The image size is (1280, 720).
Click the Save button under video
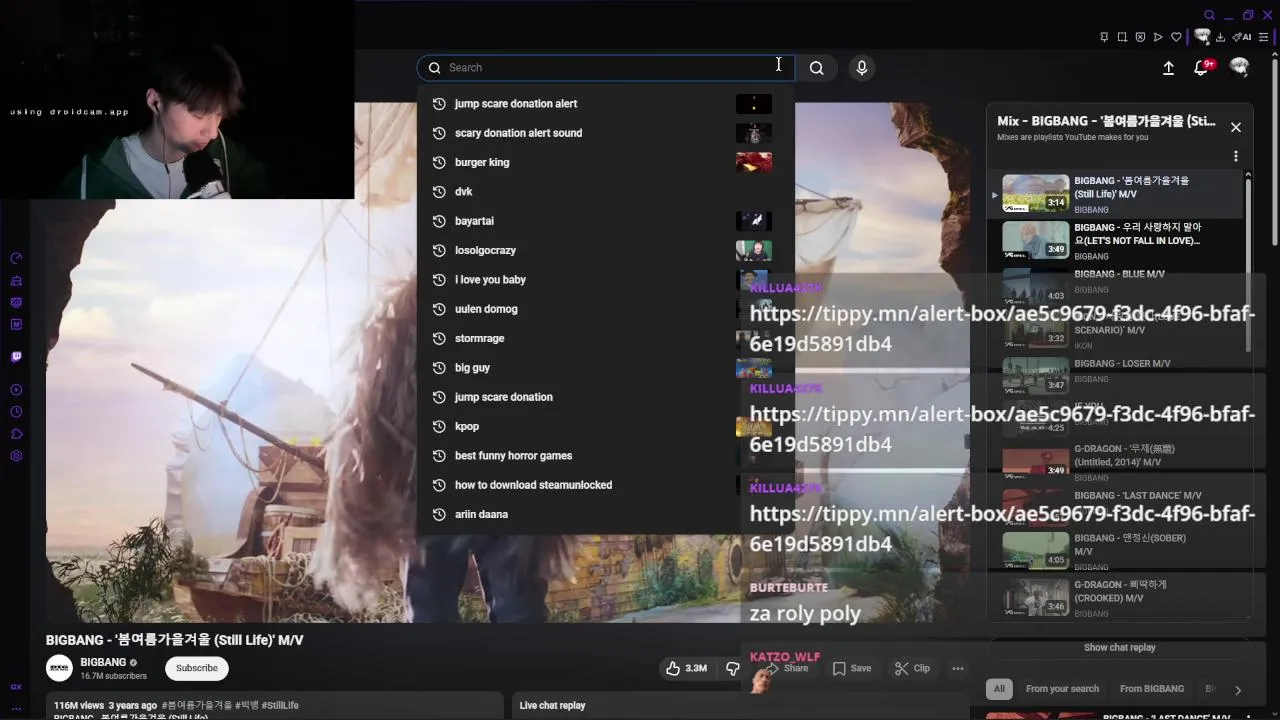point(851,668)
